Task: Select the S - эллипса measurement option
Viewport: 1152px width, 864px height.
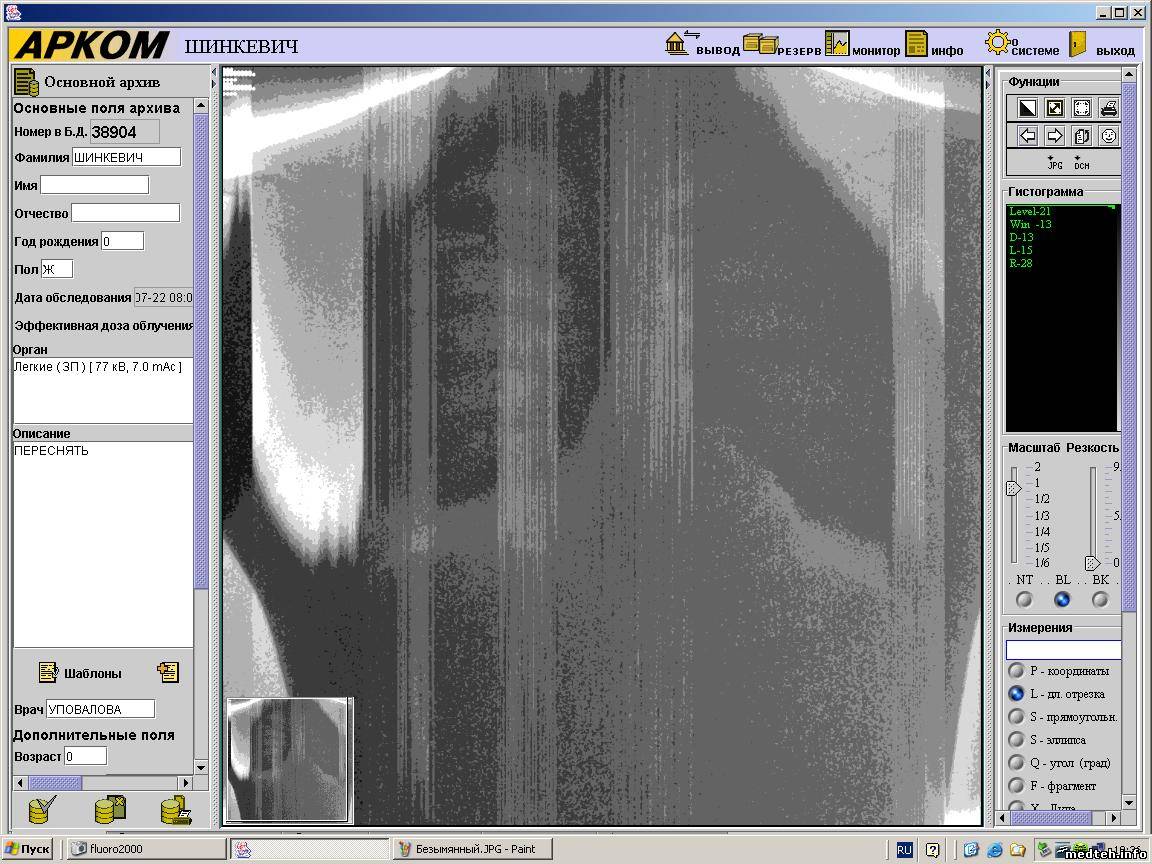Action: click(x=1016, y=740)
